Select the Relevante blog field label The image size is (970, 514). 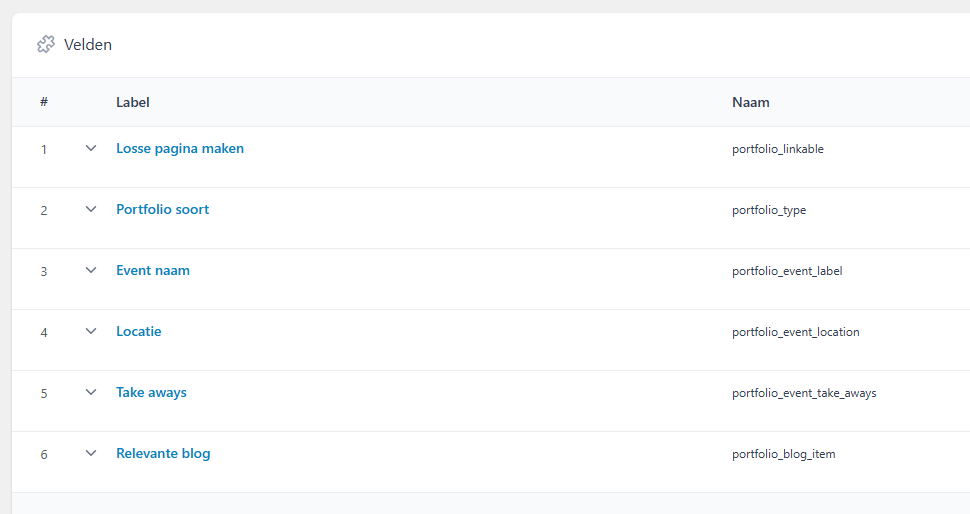163,453
